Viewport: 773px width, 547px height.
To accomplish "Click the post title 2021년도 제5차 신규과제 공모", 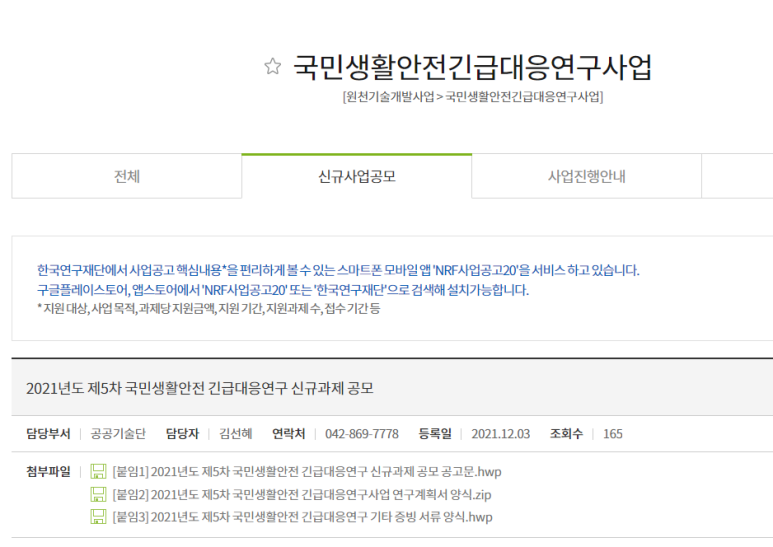I will [x=200, y=388].
